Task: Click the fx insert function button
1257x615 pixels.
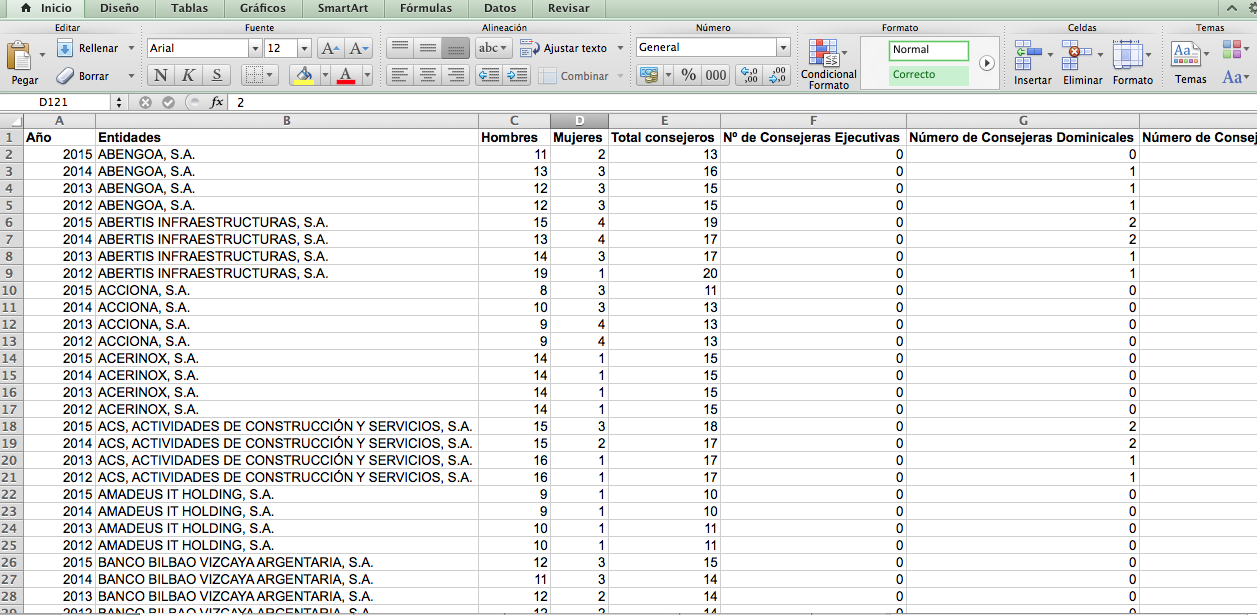Action: pyautogui.click(x=216, y=102)
